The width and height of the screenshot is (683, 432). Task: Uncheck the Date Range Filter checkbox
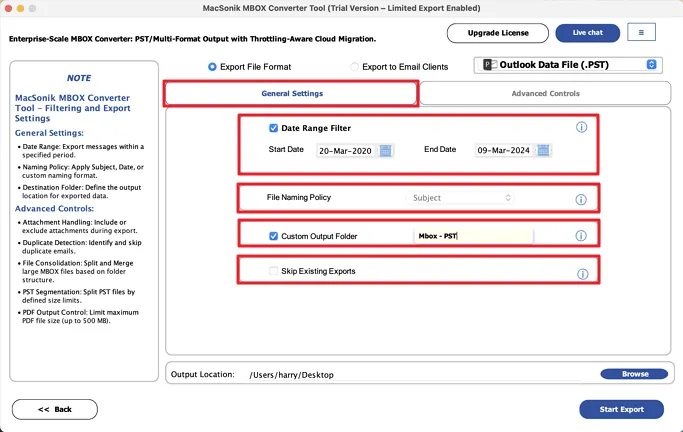click(x=274, y=128)
